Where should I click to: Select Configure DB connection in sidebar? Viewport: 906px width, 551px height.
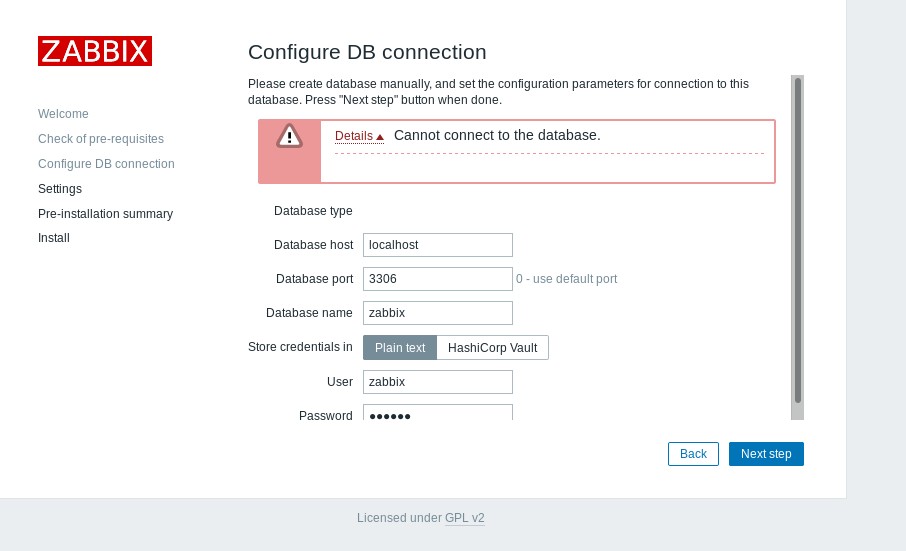106,164
